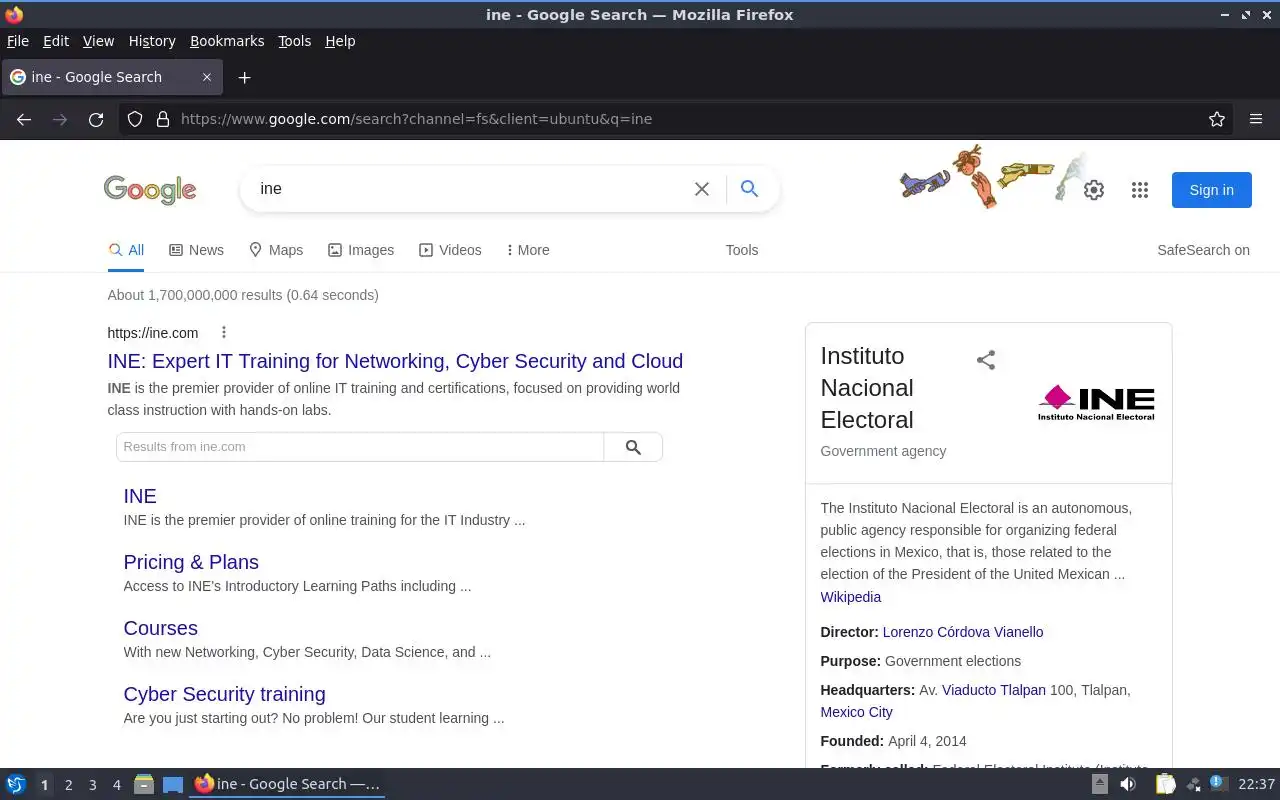This screenshot has height=800, width=1280.
Task: Click the update notification tray icon
Action: coord(1217,783)
